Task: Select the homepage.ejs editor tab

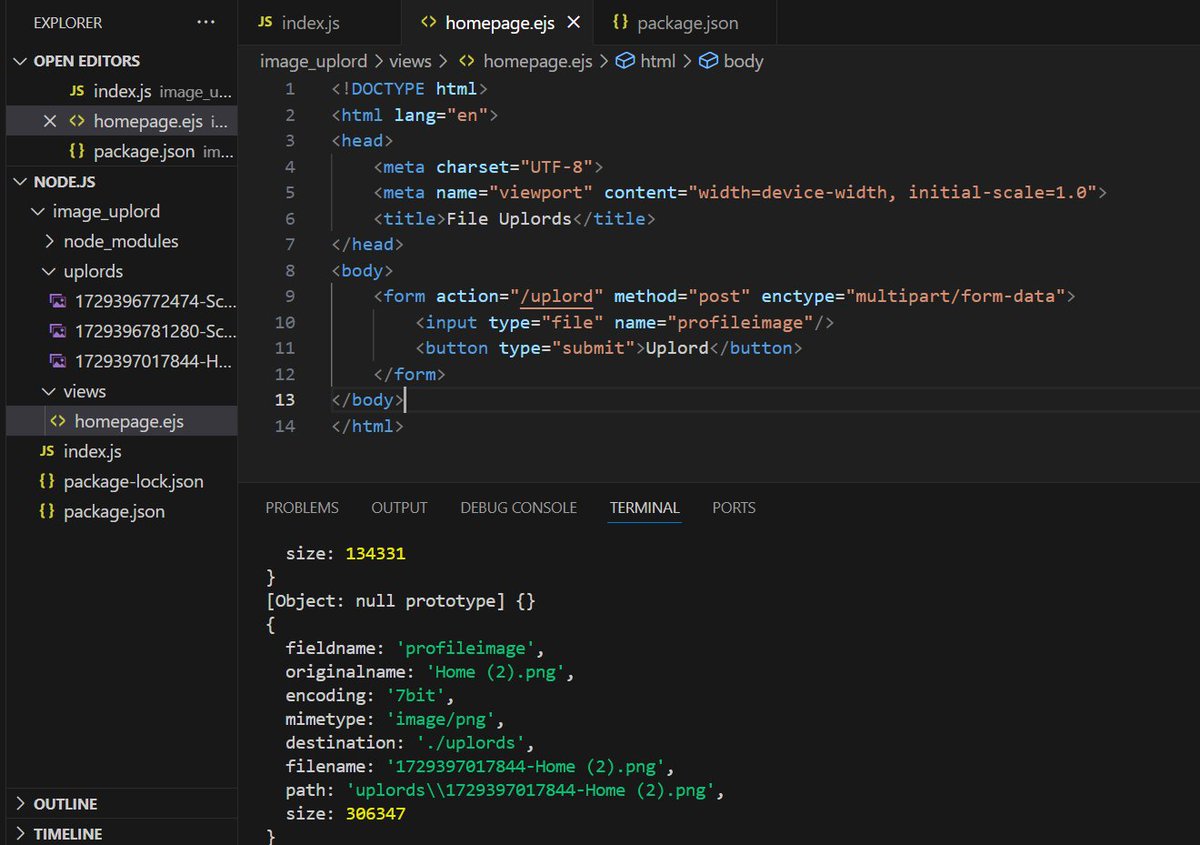Action: pos(499,22)
